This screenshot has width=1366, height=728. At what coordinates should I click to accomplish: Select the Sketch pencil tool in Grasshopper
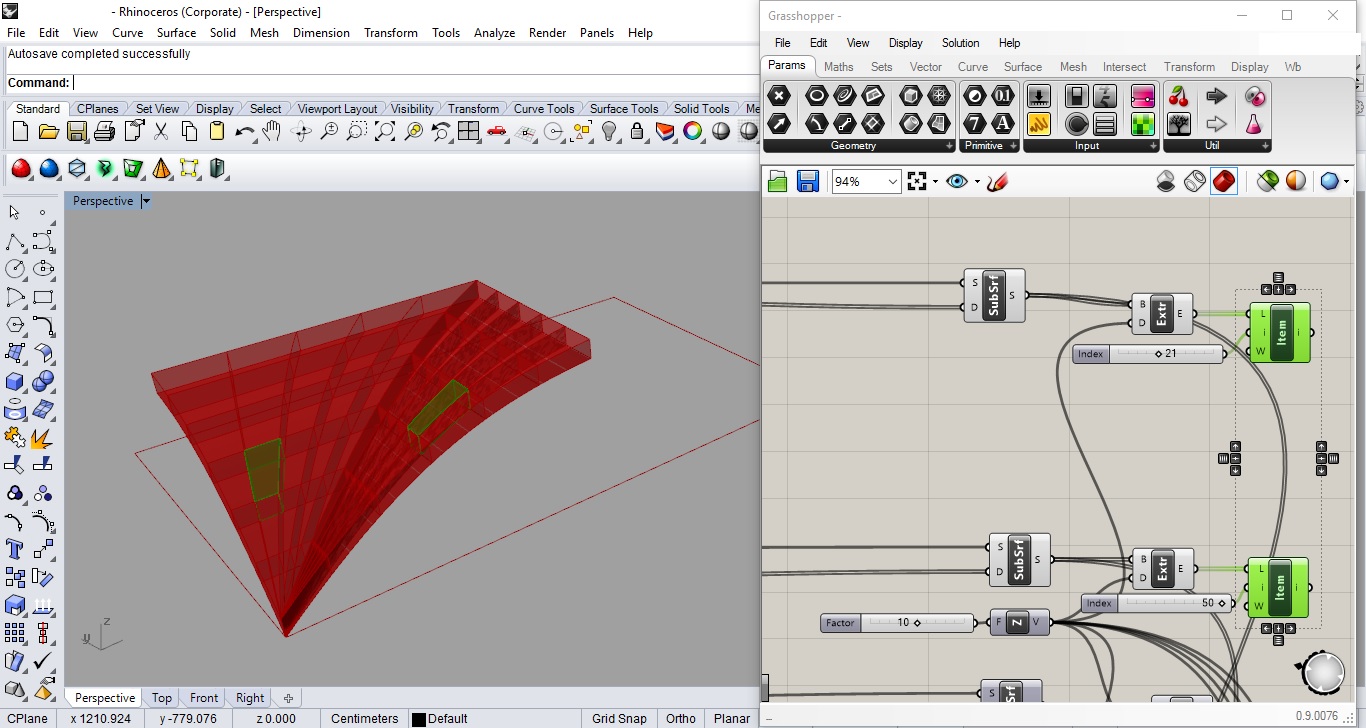tap(996, 181)
